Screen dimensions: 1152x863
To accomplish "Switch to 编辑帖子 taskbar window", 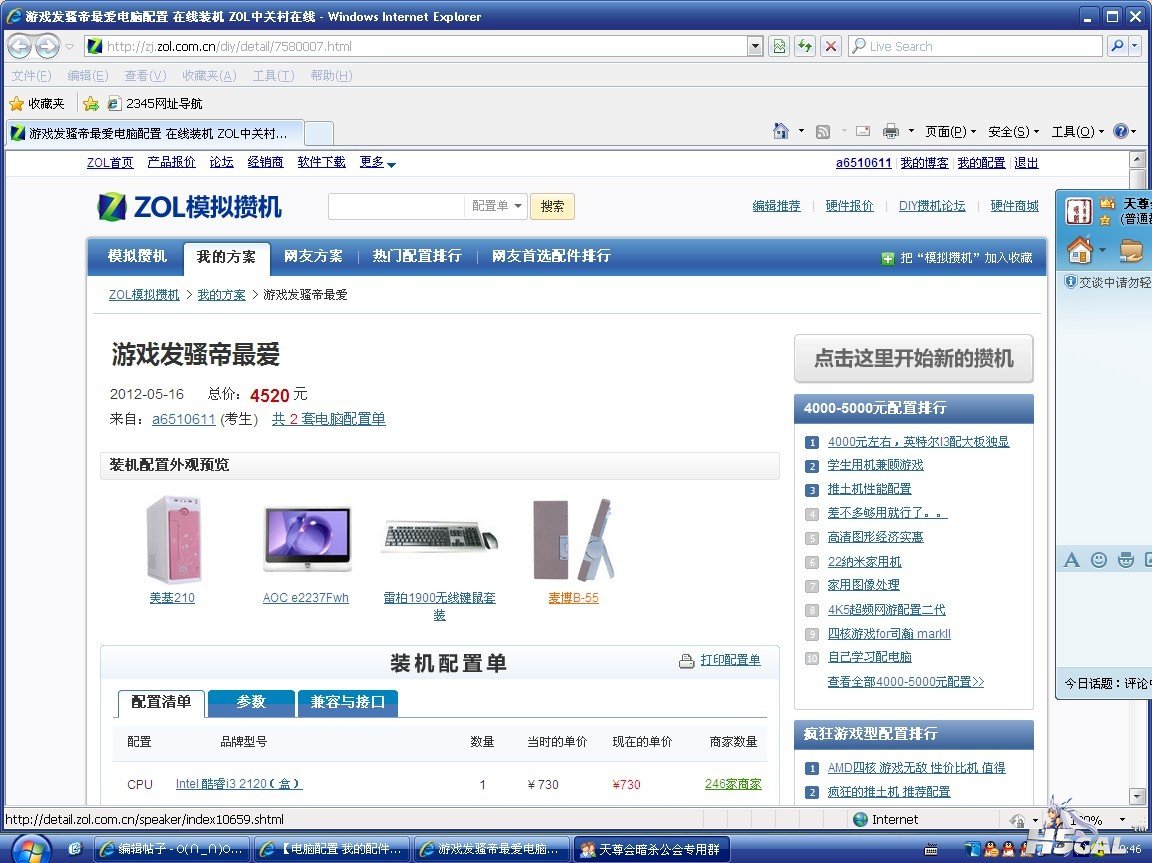I will 173,849.
